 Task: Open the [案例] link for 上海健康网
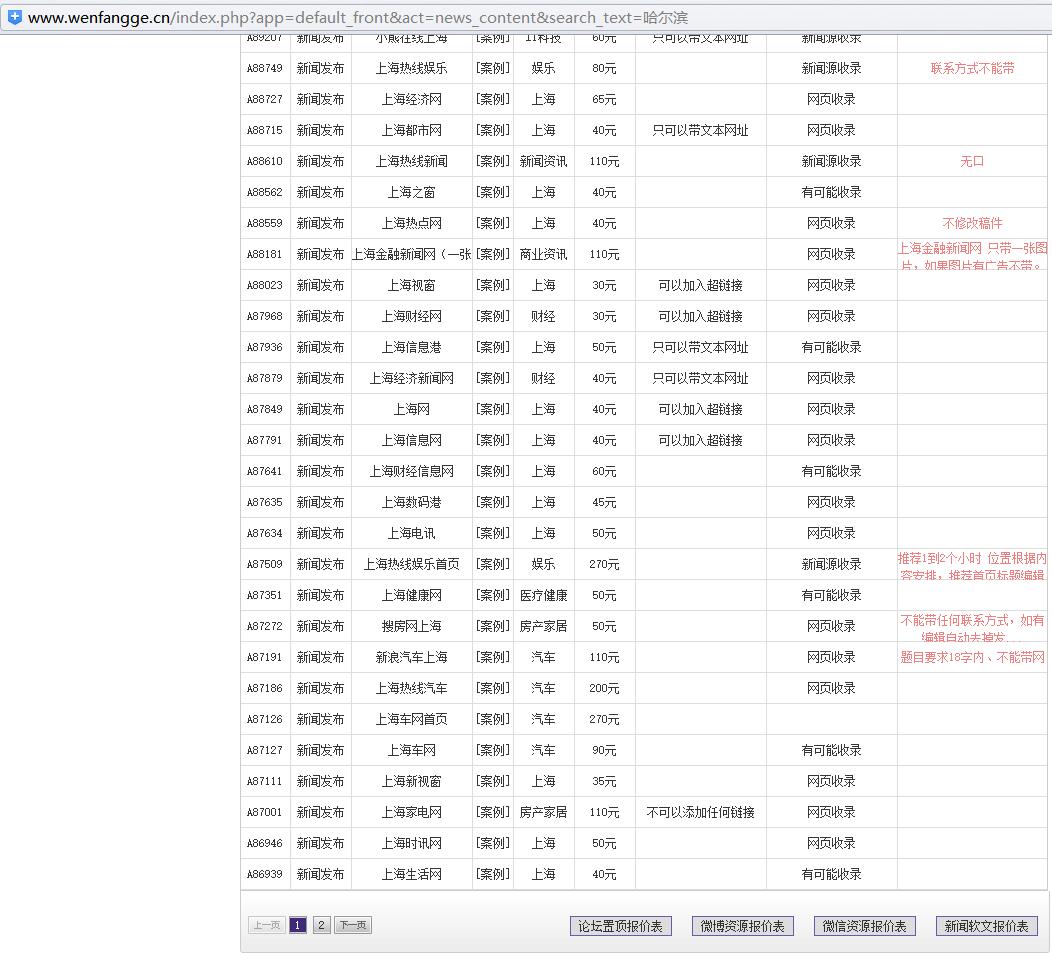492,595
